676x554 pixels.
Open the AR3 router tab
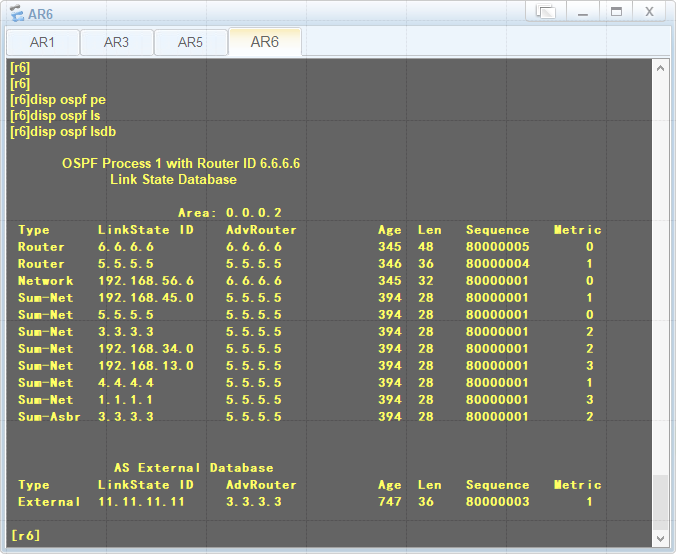coord(116,42)
